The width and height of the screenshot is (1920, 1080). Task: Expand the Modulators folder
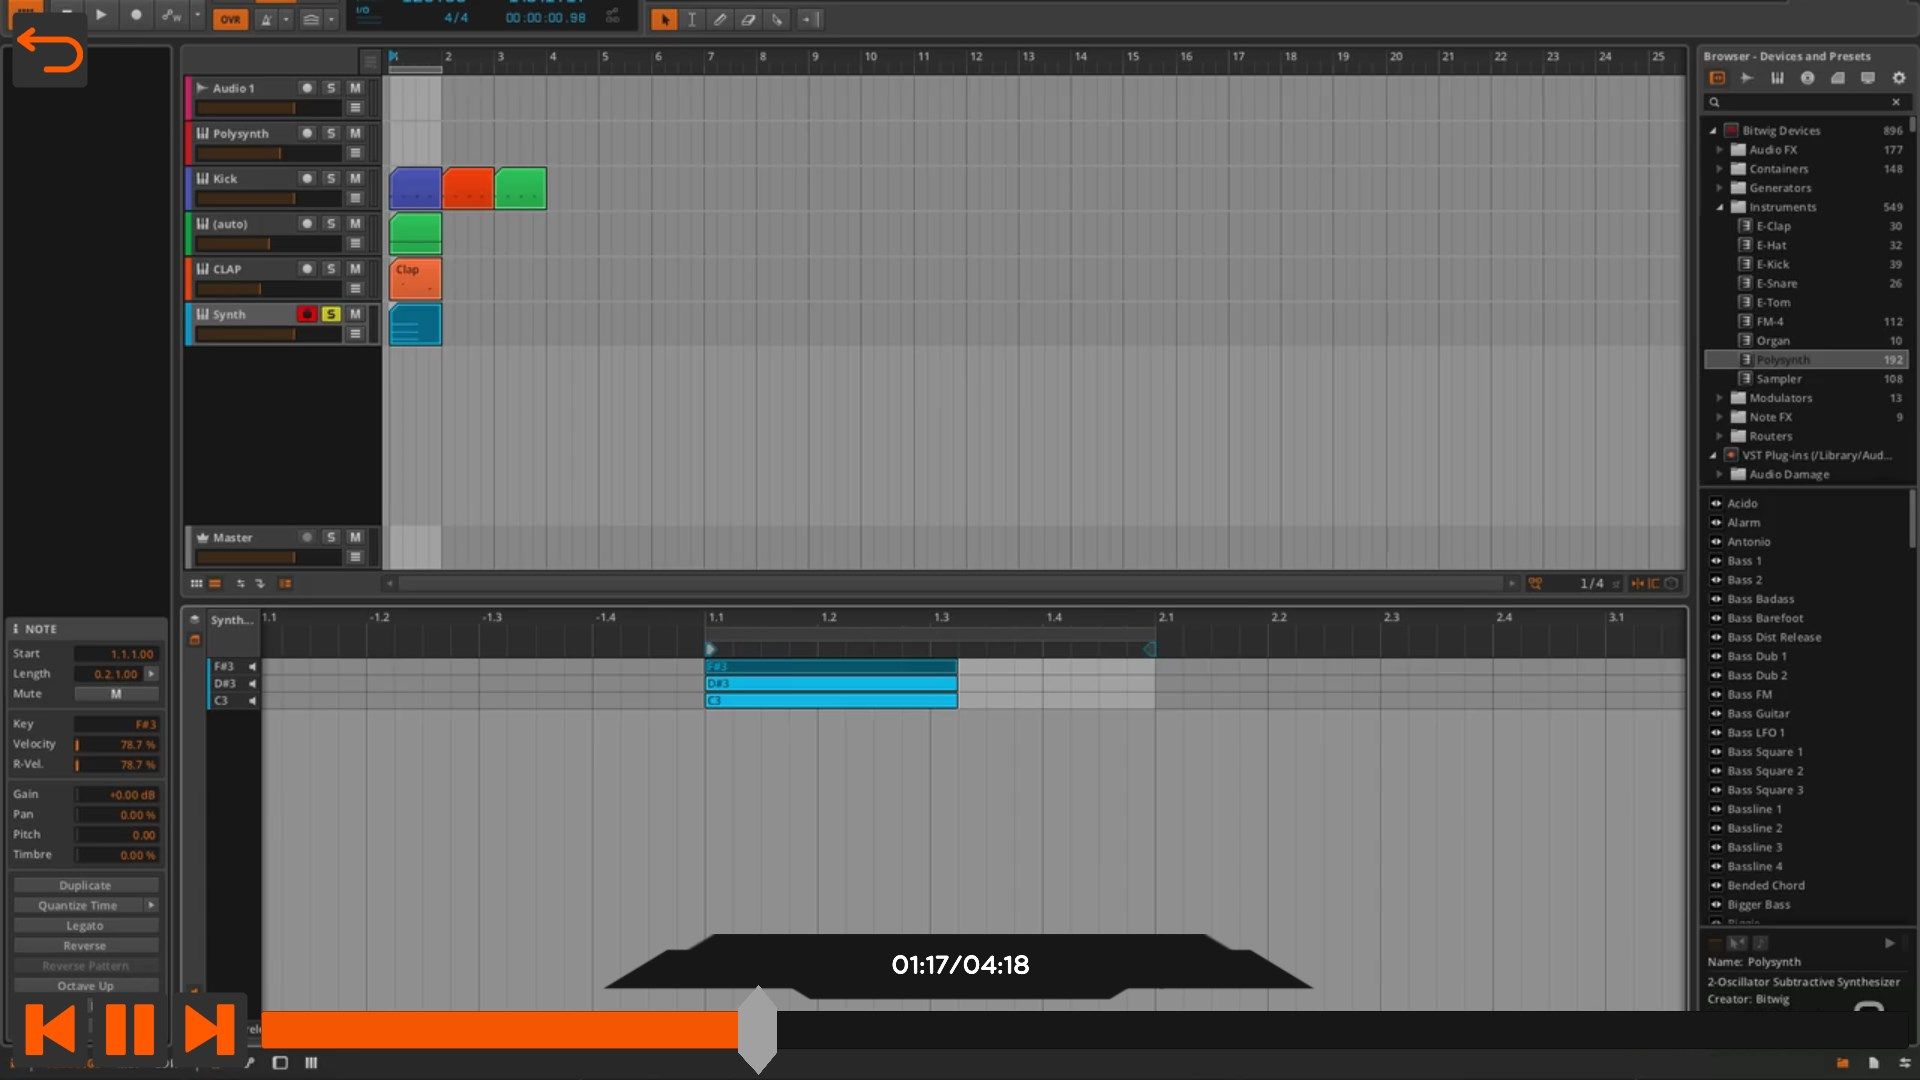point(1720,398)
